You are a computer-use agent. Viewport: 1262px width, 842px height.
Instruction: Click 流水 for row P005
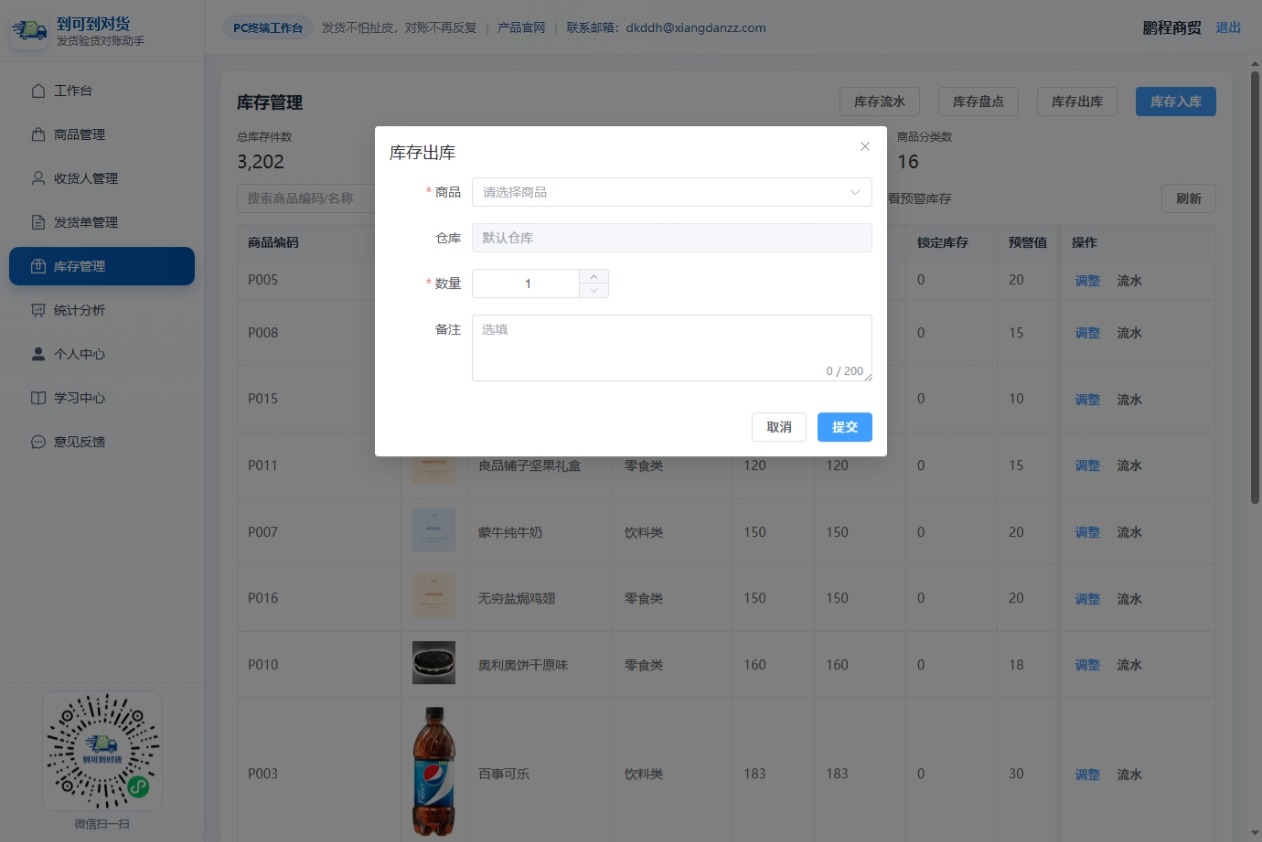tap(1129, 281)
